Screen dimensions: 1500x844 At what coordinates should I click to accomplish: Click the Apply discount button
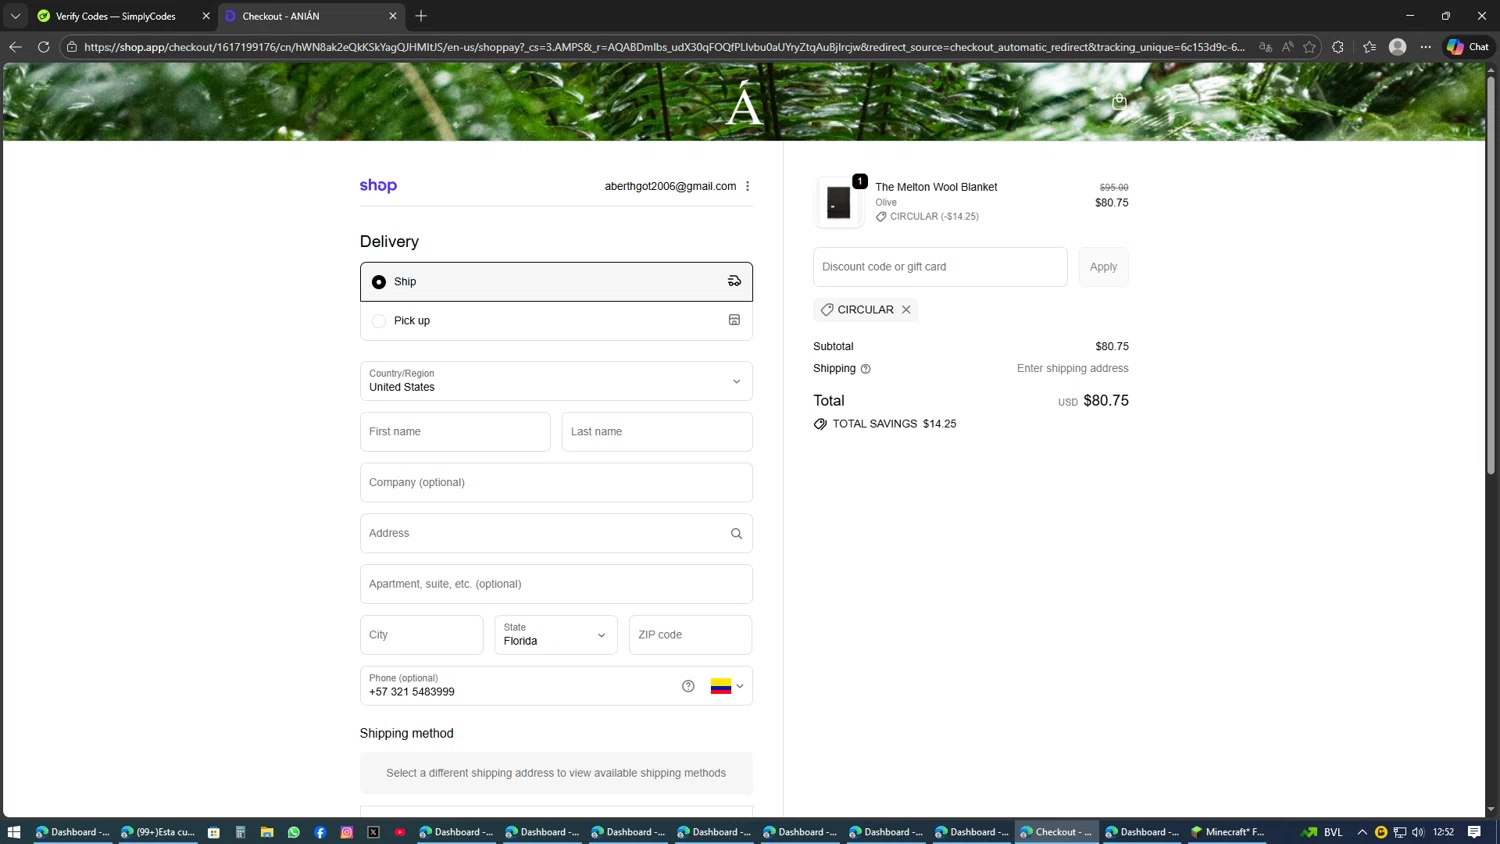(1103, 267)
